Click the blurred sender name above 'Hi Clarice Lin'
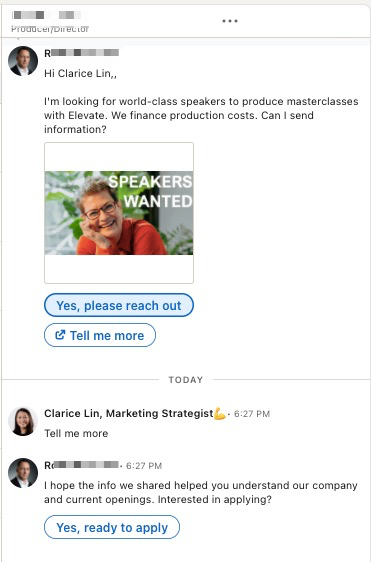Screen dimensions: 371x562 [81, 53]
